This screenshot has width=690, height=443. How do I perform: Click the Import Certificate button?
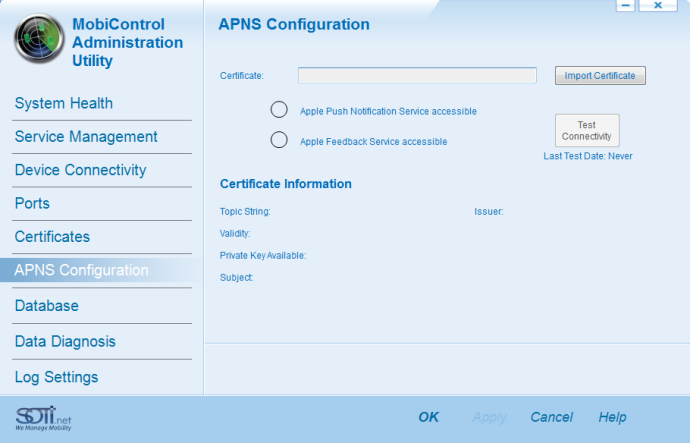(600, 76)
